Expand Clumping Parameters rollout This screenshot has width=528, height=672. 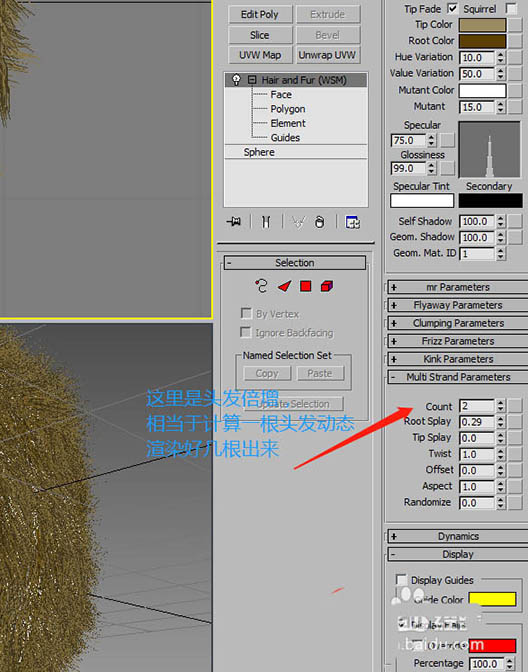(458, 323)
